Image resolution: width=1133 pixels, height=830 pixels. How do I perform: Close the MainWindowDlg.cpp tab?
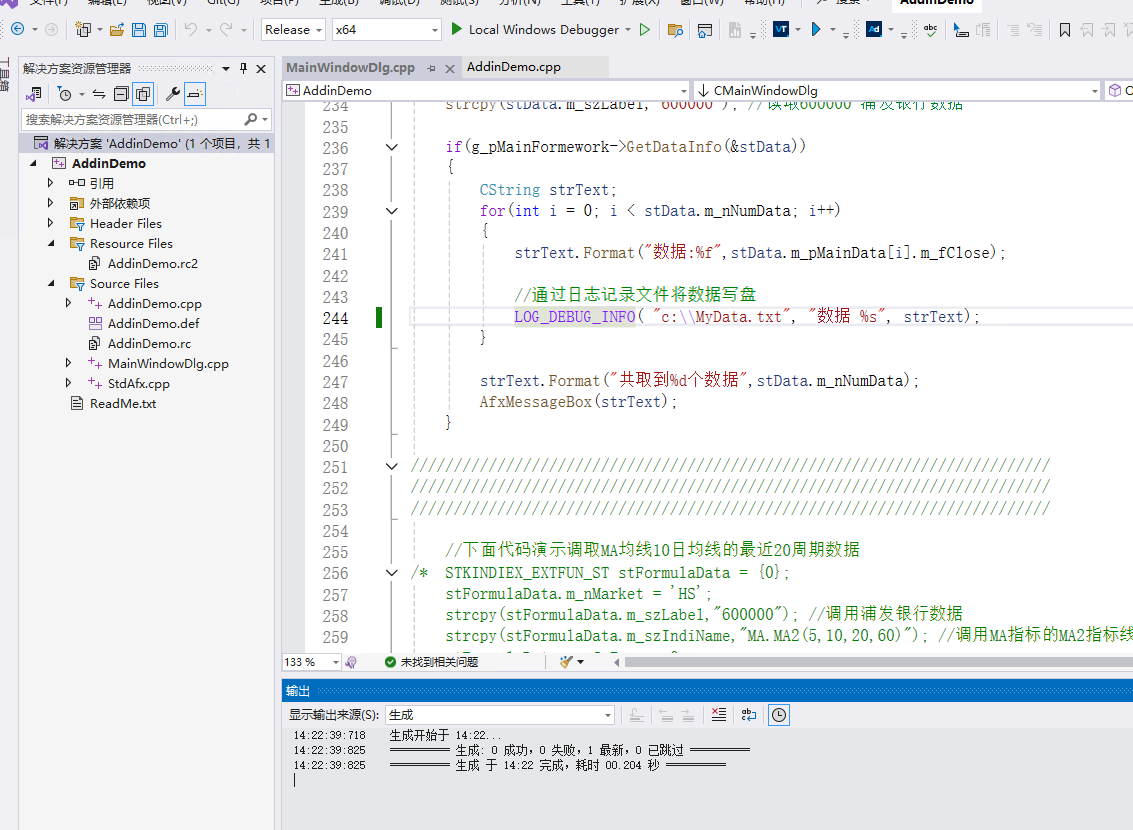tap(449, 69)
